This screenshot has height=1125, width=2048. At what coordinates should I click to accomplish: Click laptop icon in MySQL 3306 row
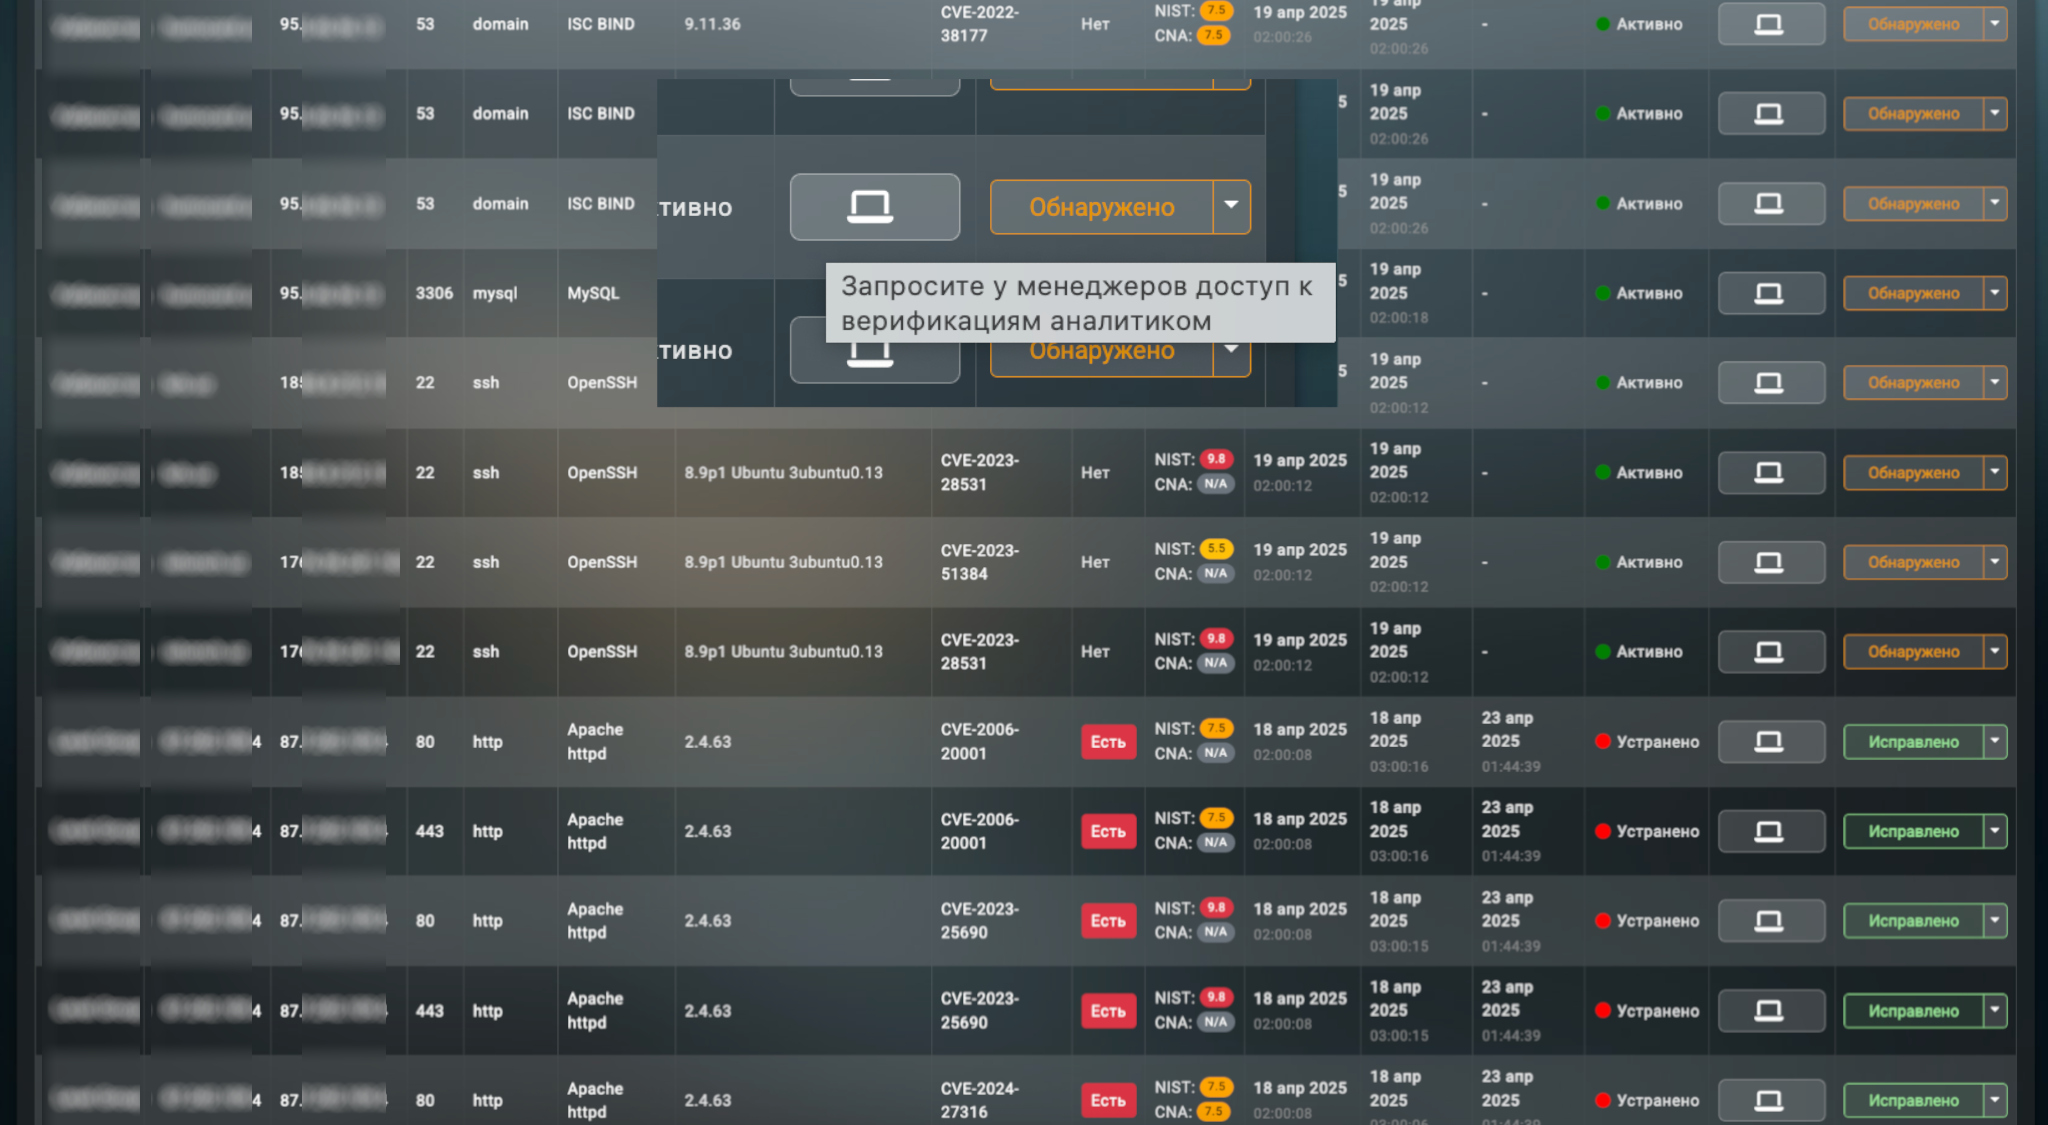(1770, 293)
